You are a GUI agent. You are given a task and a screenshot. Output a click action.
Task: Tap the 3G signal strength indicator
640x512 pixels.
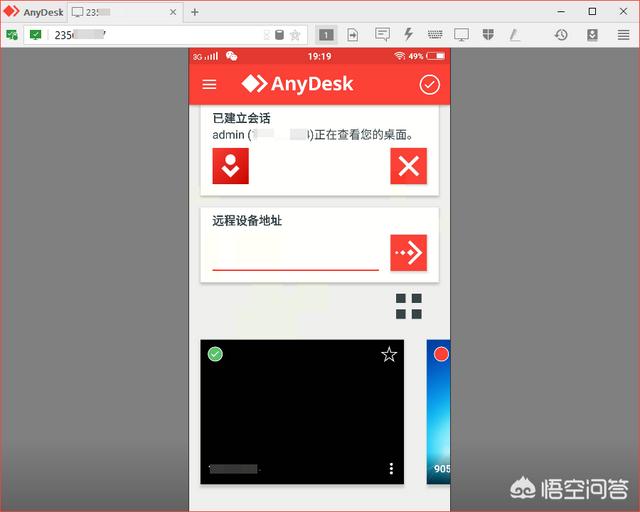click(x=206, y=56)
